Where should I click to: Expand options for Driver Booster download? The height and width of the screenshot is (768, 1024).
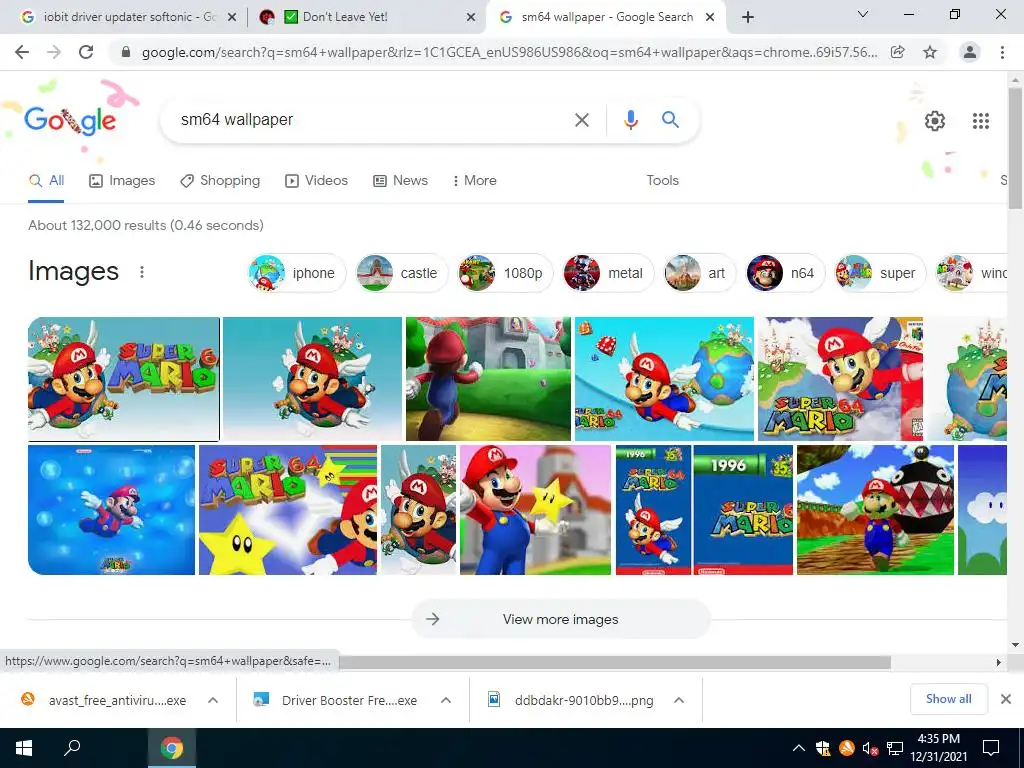[x=446, y=700]
